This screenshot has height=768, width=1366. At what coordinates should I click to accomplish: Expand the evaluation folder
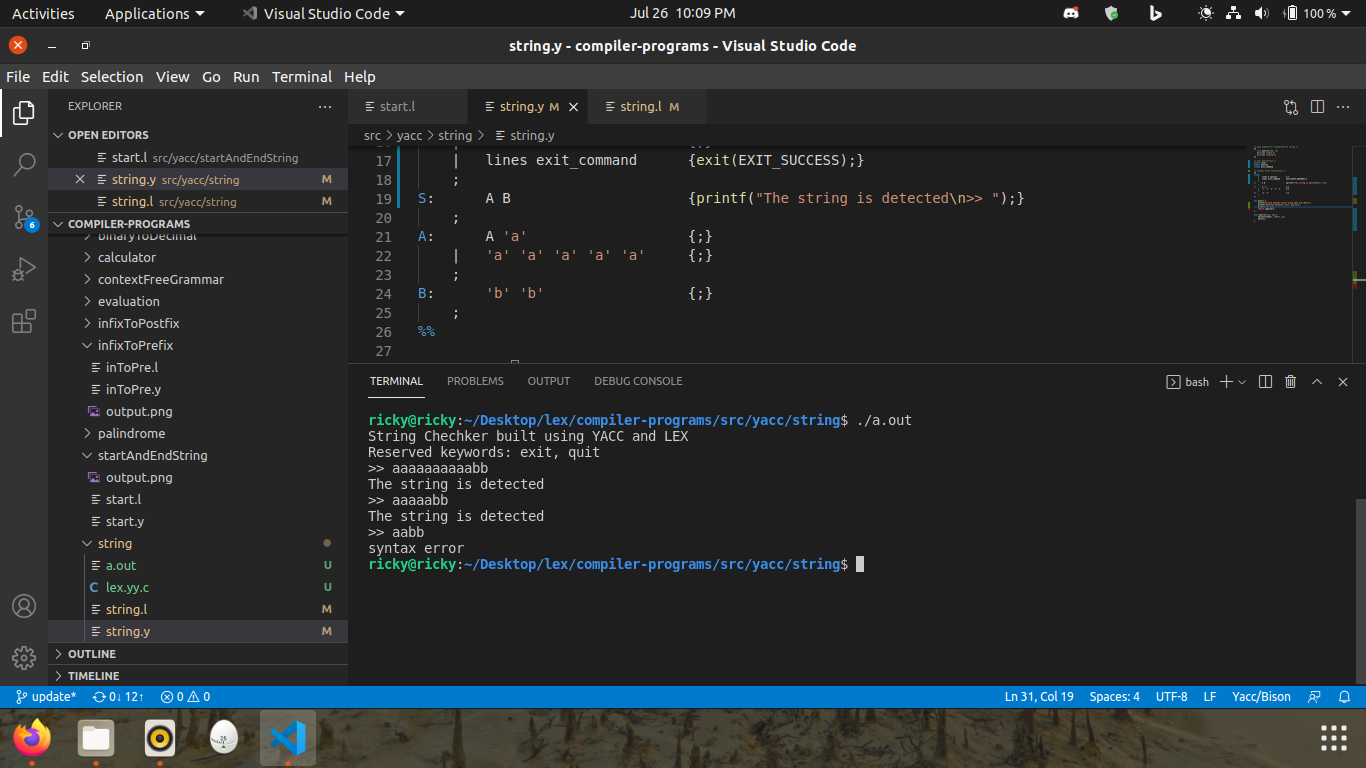198,302
